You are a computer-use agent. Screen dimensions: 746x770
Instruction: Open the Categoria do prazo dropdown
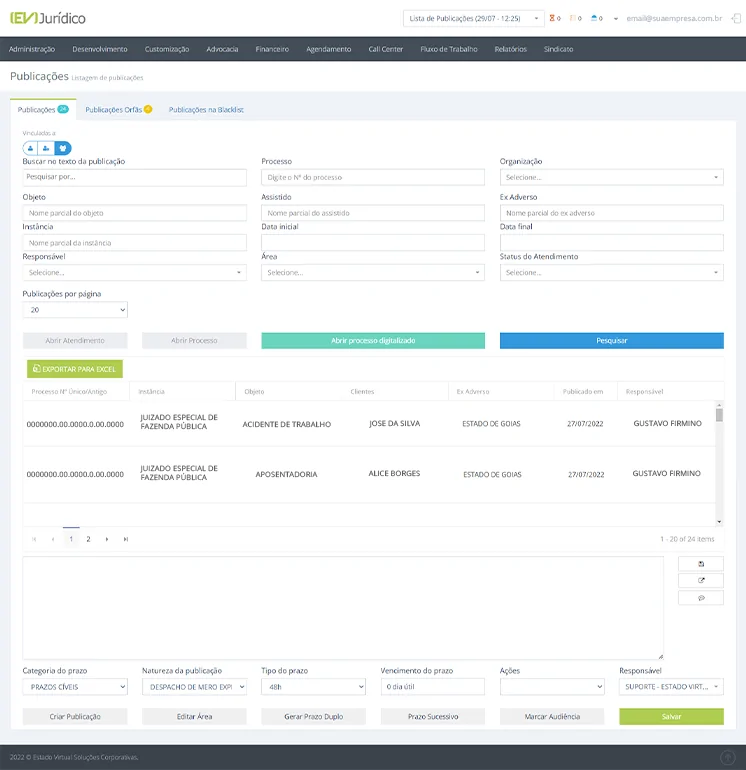point(75,687)
